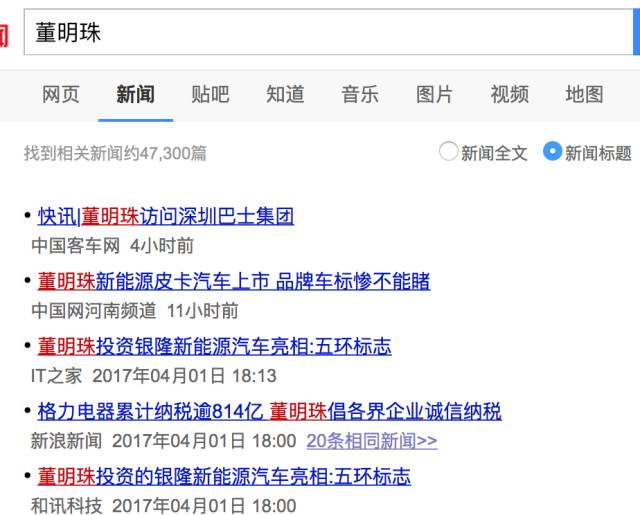Click the result count text 找到相关新闻约47,300篇

point(116,153)
